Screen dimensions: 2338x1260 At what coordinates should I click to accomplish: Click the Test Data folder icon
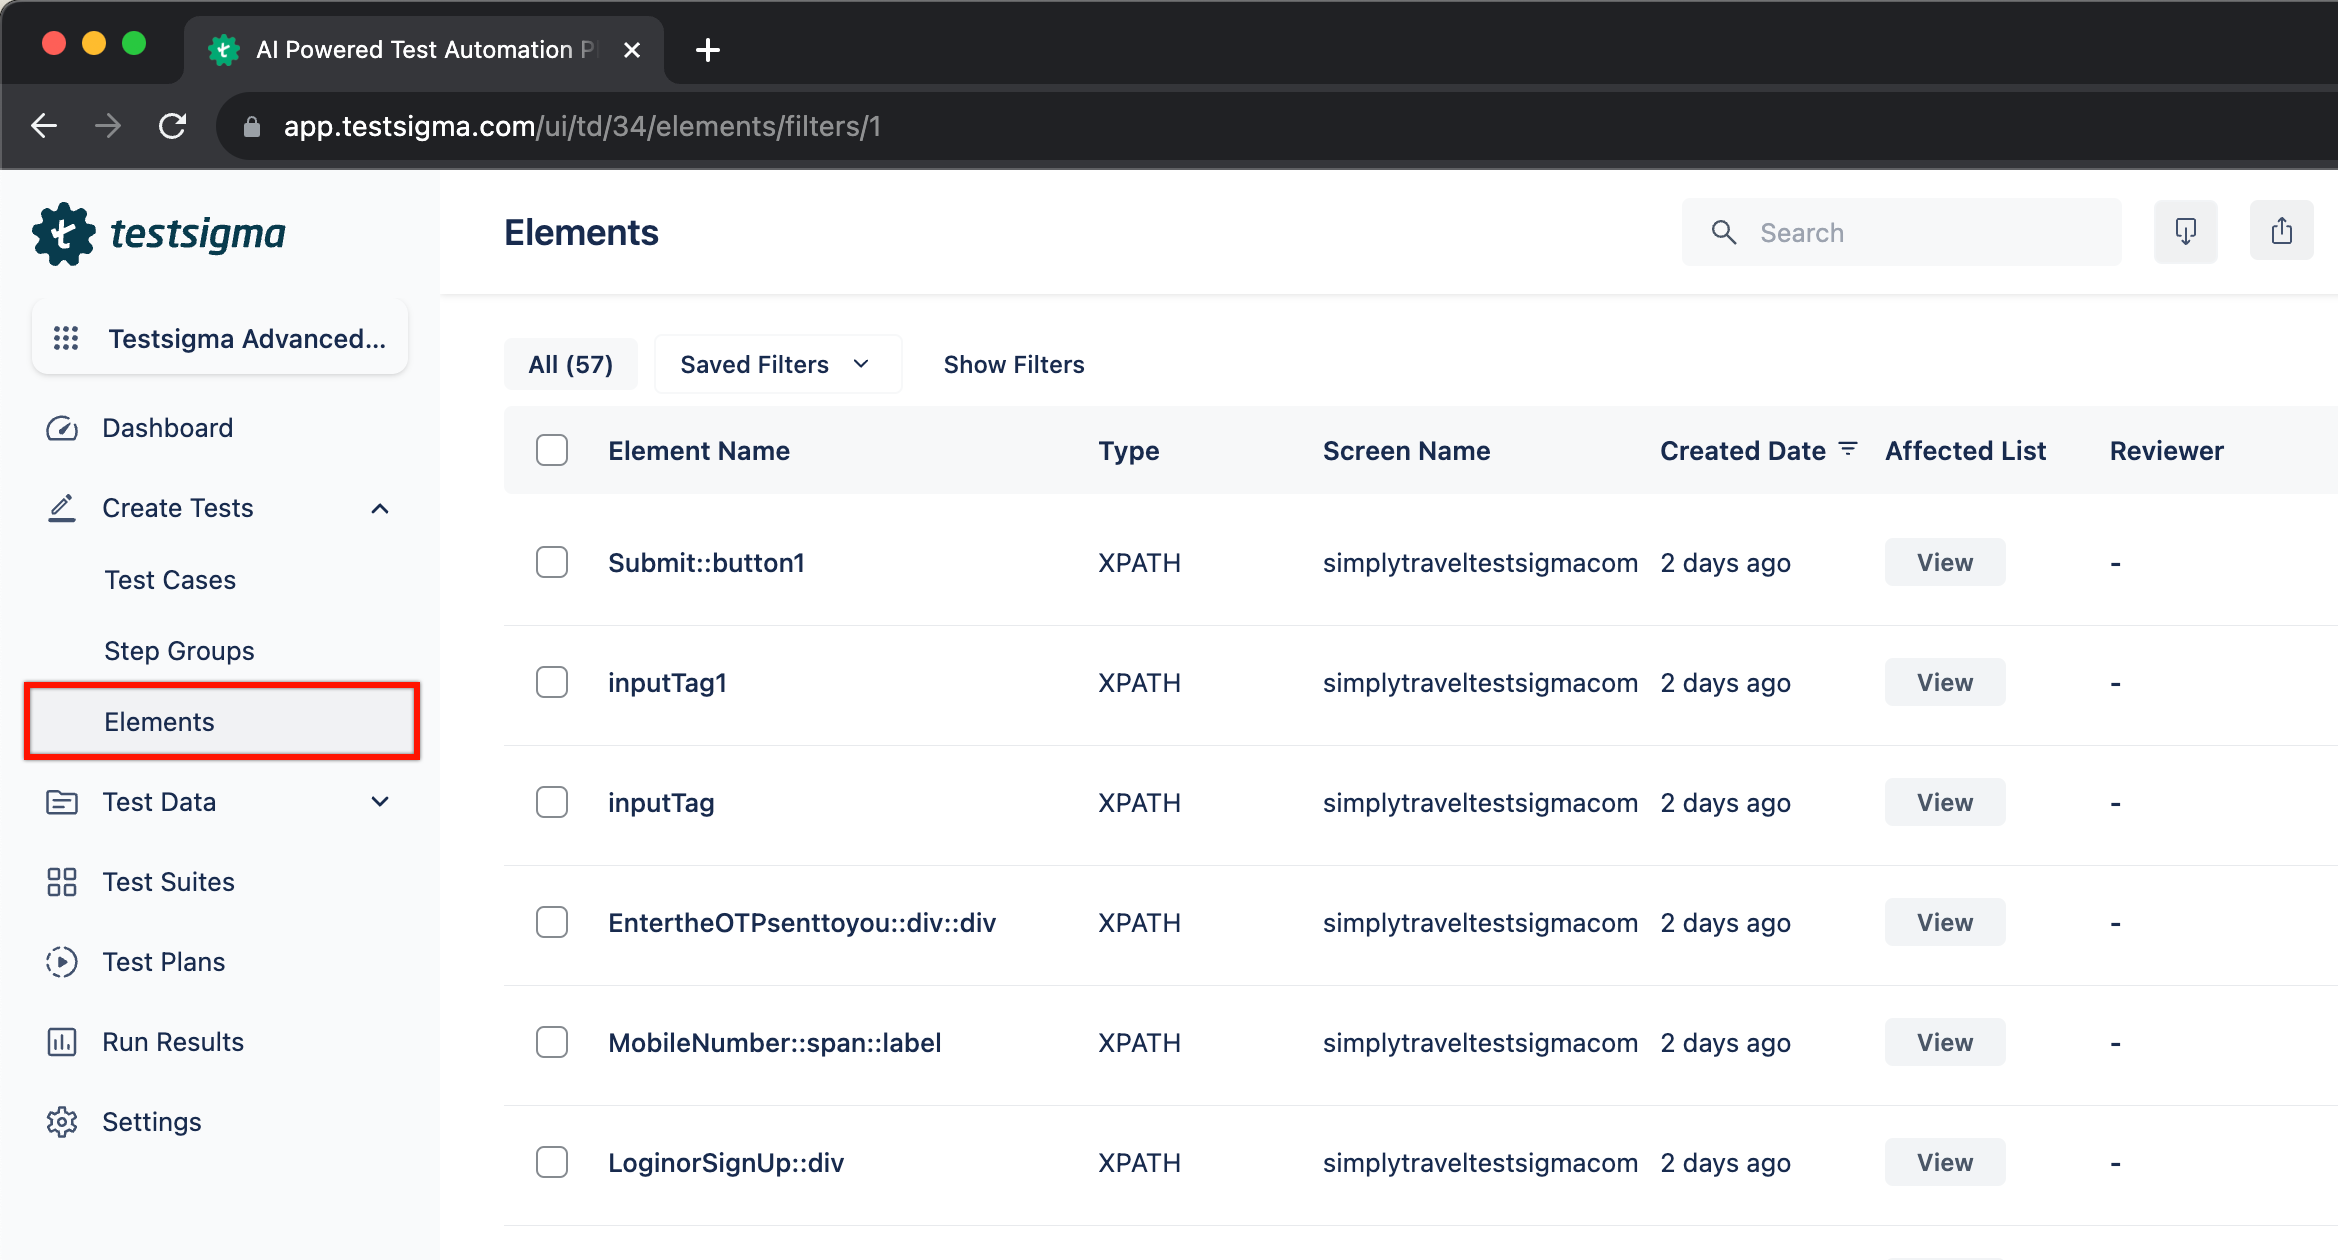pos(62,802)
